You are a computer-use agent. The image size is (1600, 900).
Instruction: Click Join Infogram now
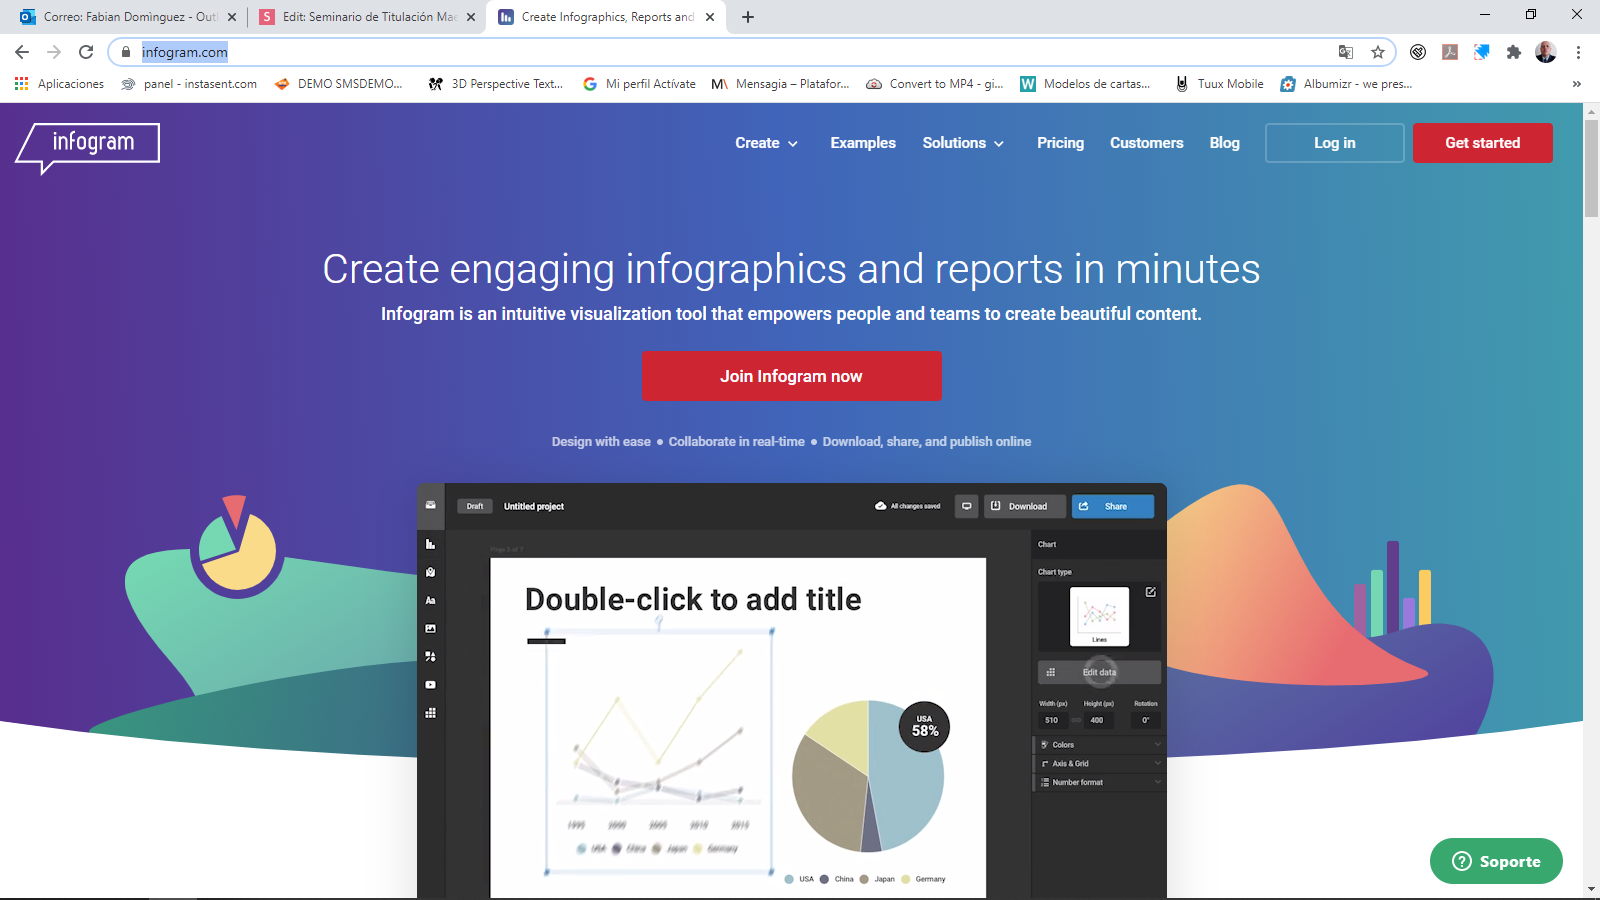(791, 376)
